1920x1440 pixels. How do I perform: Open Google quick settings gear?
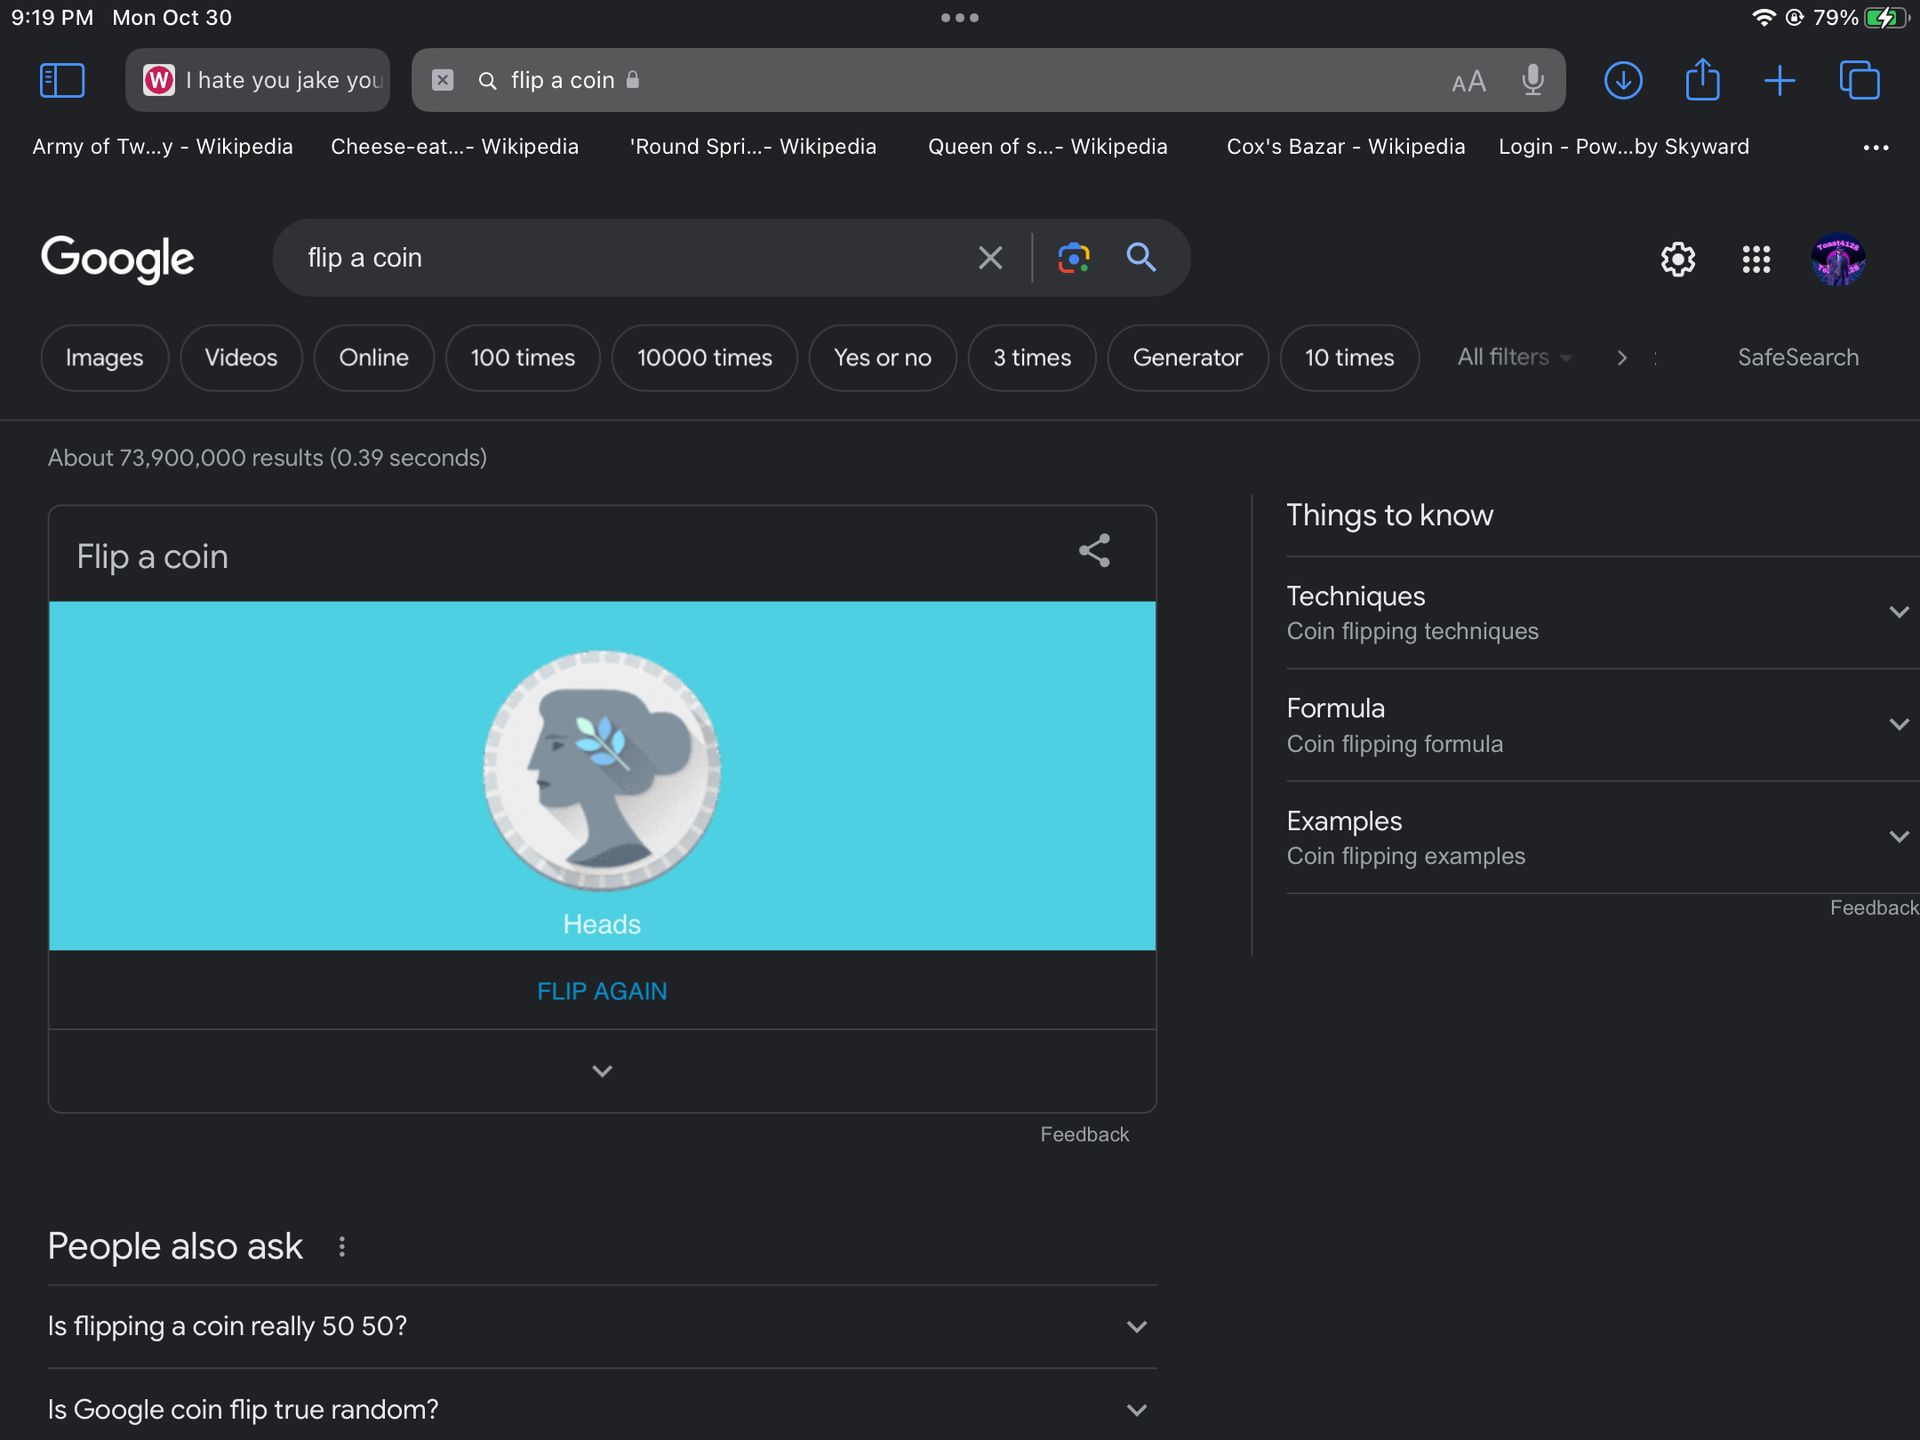(x=1678, y=259)
